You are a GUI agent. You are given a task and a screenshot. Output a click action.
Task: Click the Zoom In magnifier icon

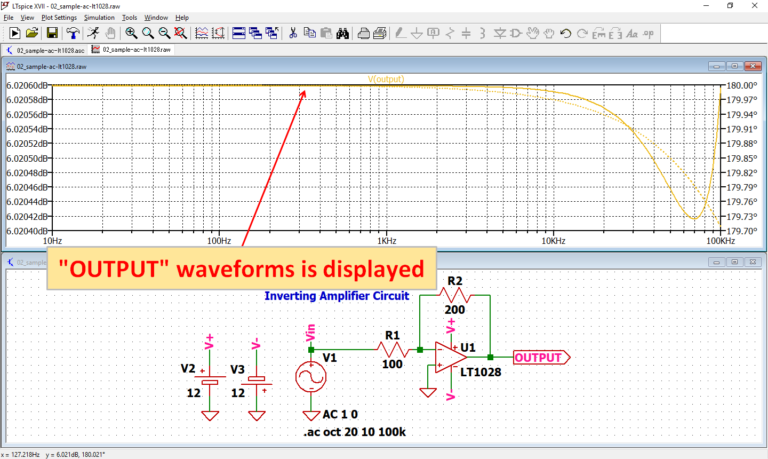pyautogui.click(x=131, y=33)
